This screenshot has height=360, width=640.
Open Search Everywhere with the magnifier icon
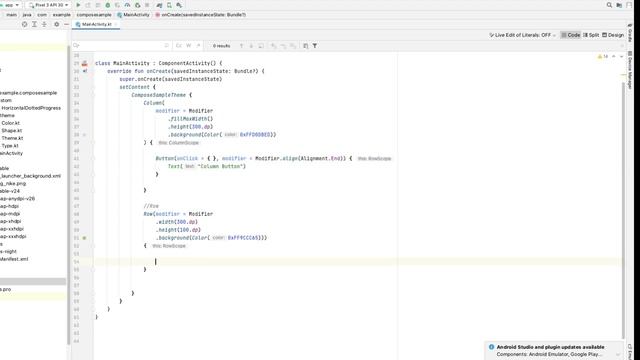[x=609, y=5]
